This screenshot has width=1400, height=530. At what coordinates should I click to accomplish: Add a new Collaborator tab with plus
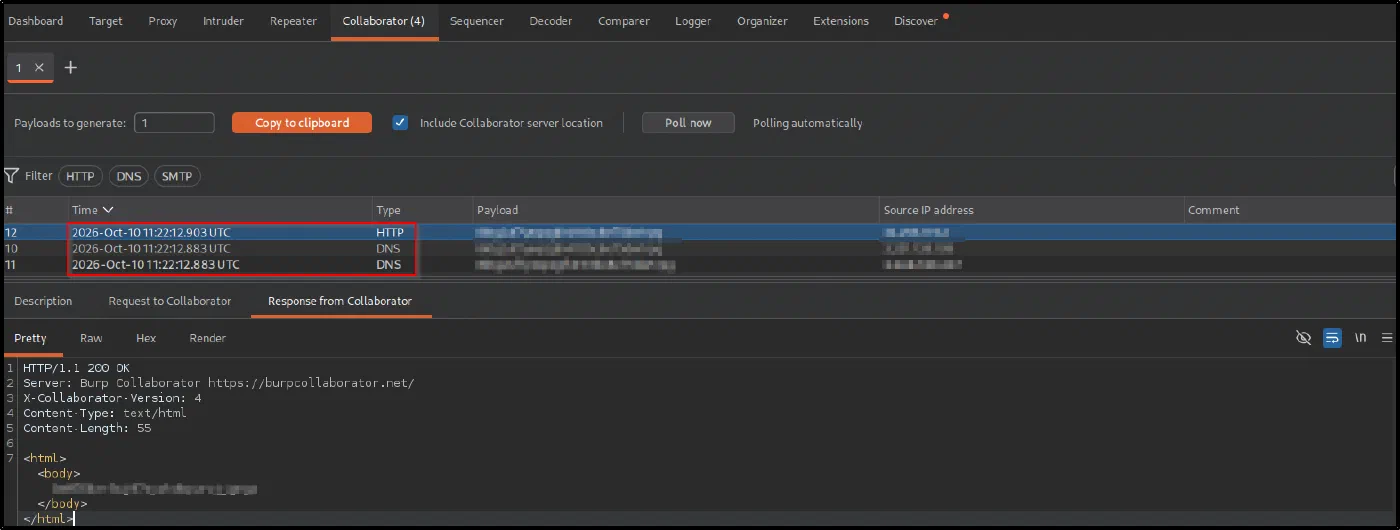pyautogui.click(x=70, y=67)
